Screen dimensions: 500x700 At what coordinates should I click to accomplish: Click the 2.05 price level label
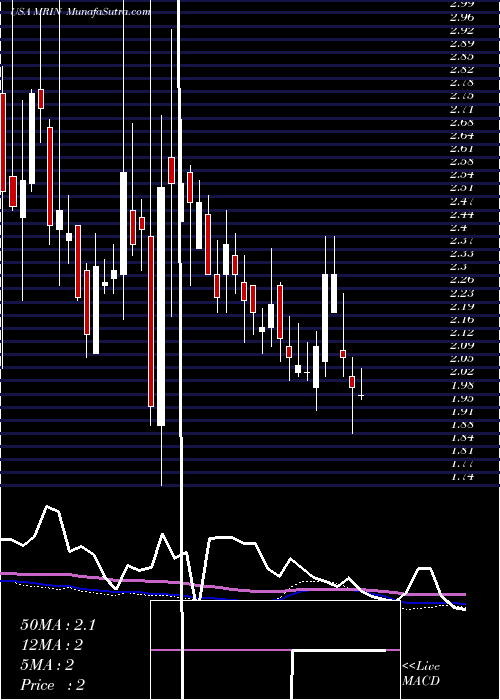point(462,358)
